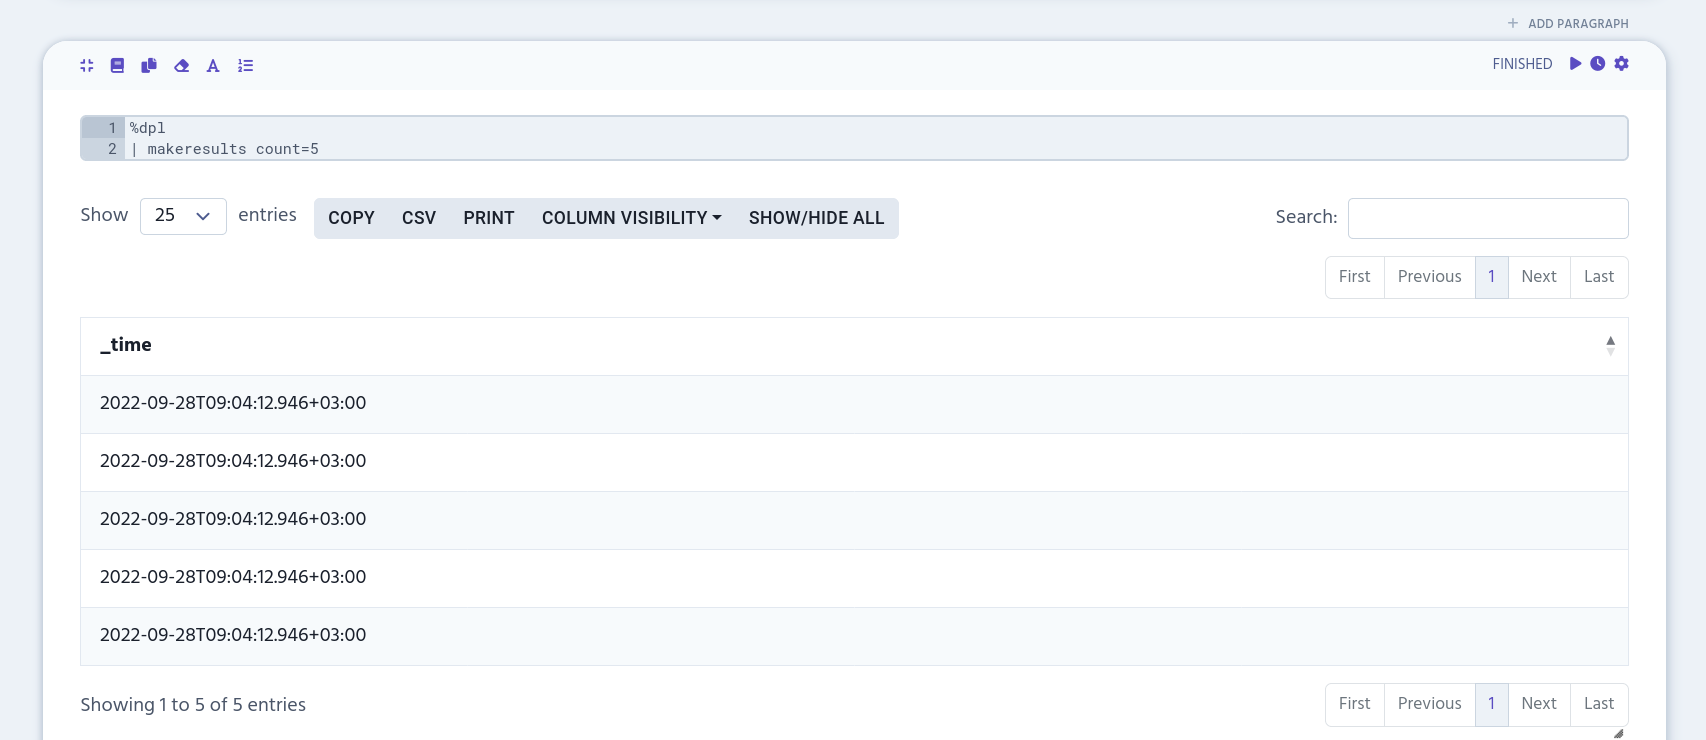Select page 1 in bottom pagination
This screenshot has width=1706, height=740.
tap(1492, 704)
